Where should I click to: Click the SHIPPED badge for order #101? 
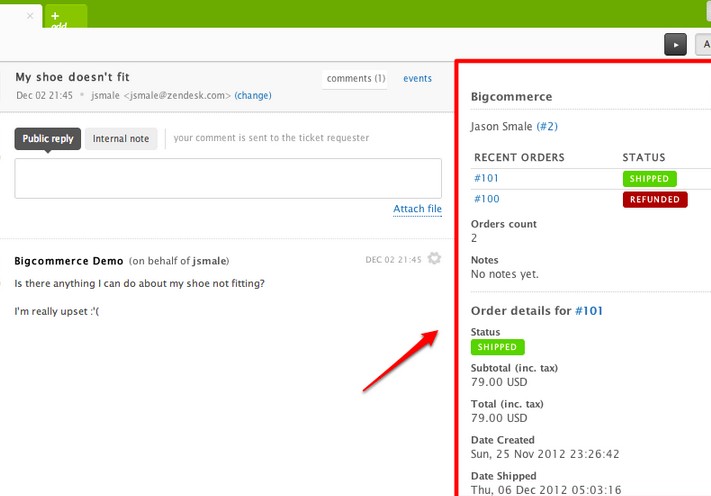pyautogui.click(x=649, y=179)
